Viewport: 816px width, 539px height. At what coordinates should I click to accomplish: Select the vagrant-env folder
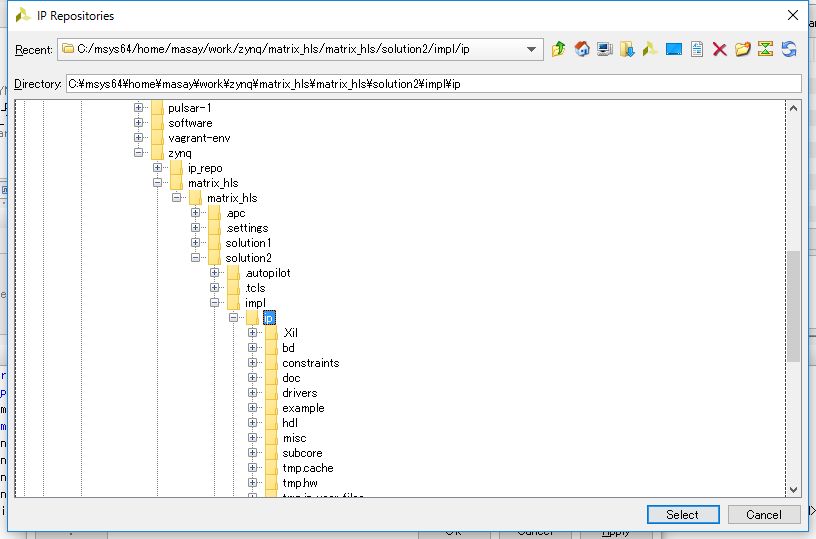[199, 138]
